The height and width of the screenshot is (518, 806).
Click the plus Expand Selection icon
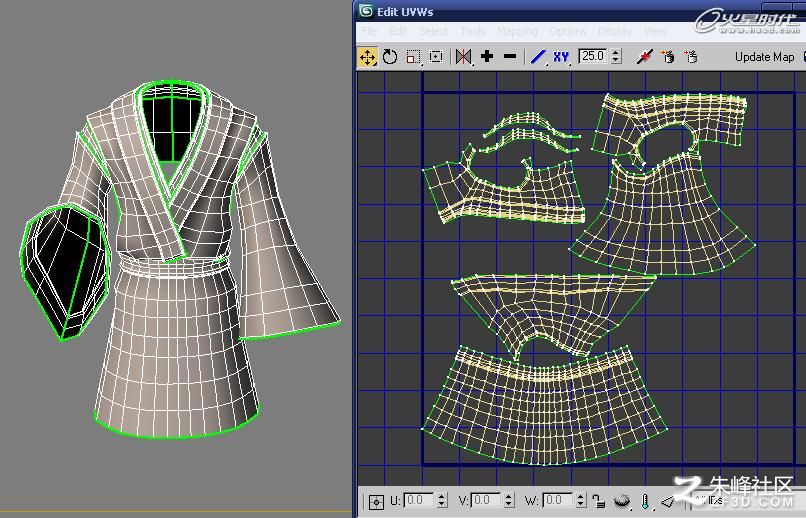tap(487, 56)
